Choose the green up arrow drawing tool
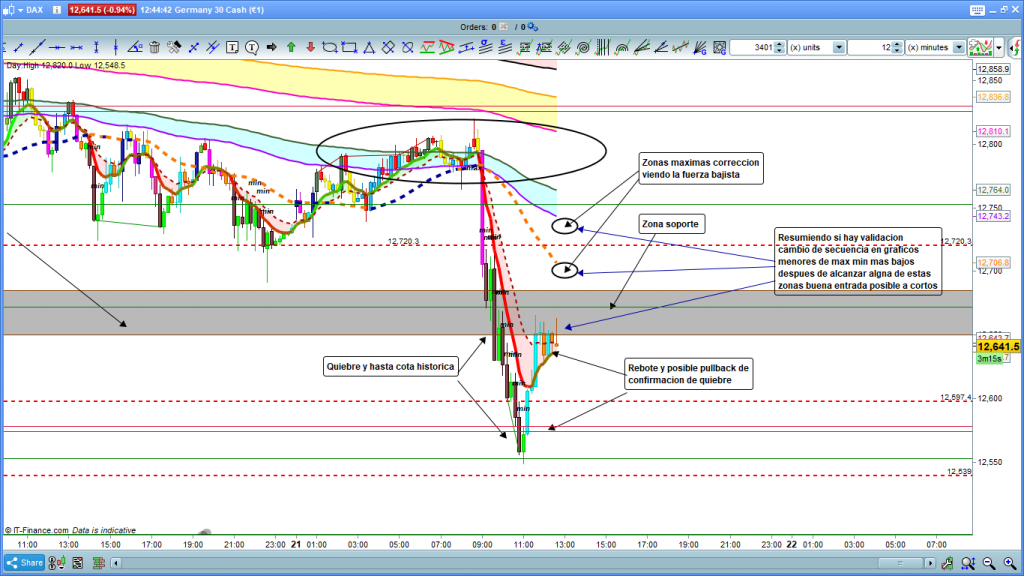Viewport: 1024px width, 576px height. 291,47
